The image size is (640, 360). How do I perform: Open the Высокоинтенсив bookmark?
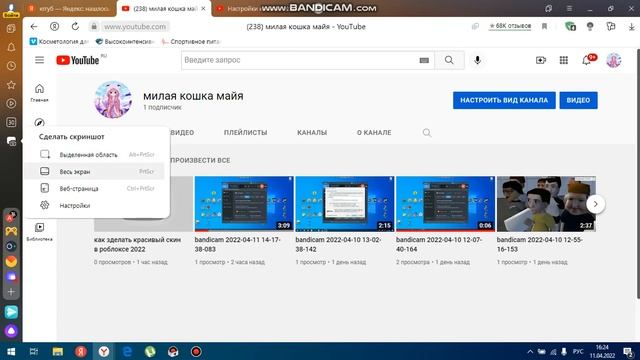click(125, 42)
